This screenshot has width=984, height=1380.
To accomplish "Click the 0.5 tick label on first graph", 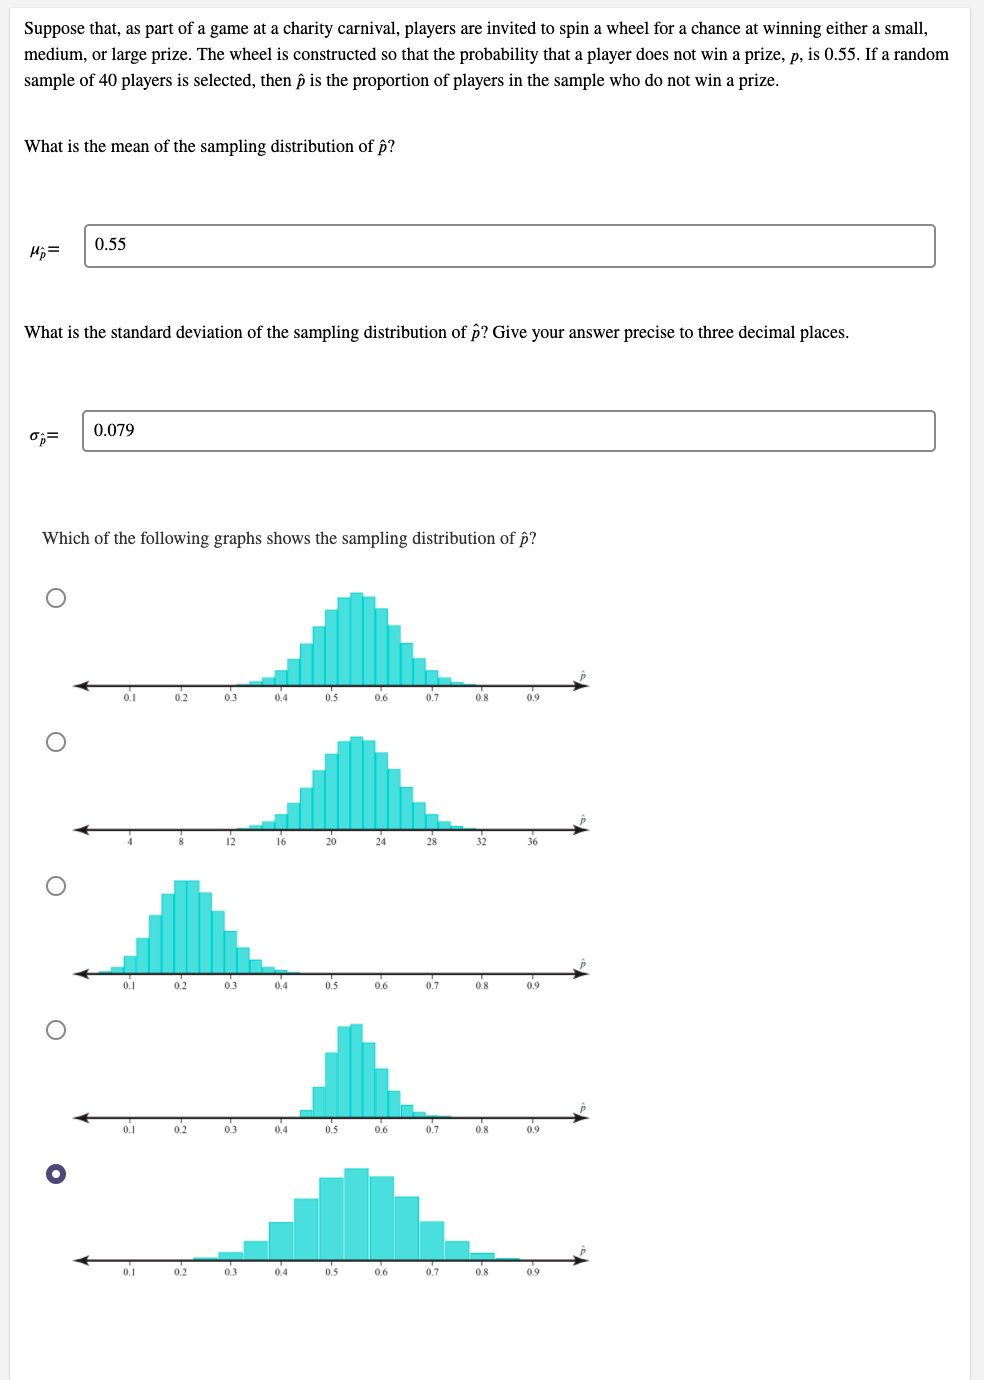I will 330,698.
